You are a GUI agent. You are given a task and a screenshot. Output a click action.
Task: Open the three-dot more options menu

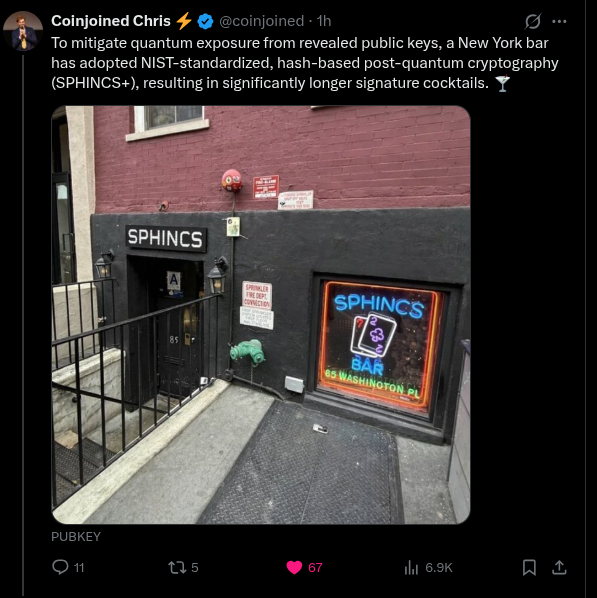click(559, 21)
